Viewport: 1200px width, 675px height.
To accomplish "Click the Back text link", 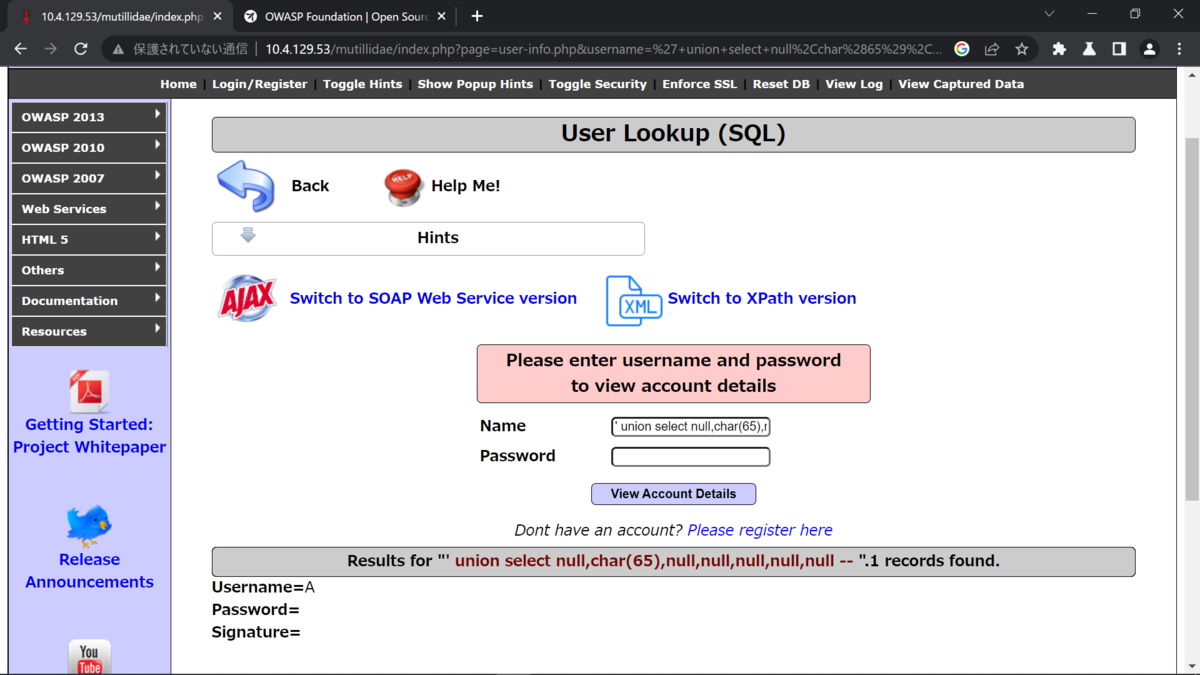I will [x=310, y=186].
